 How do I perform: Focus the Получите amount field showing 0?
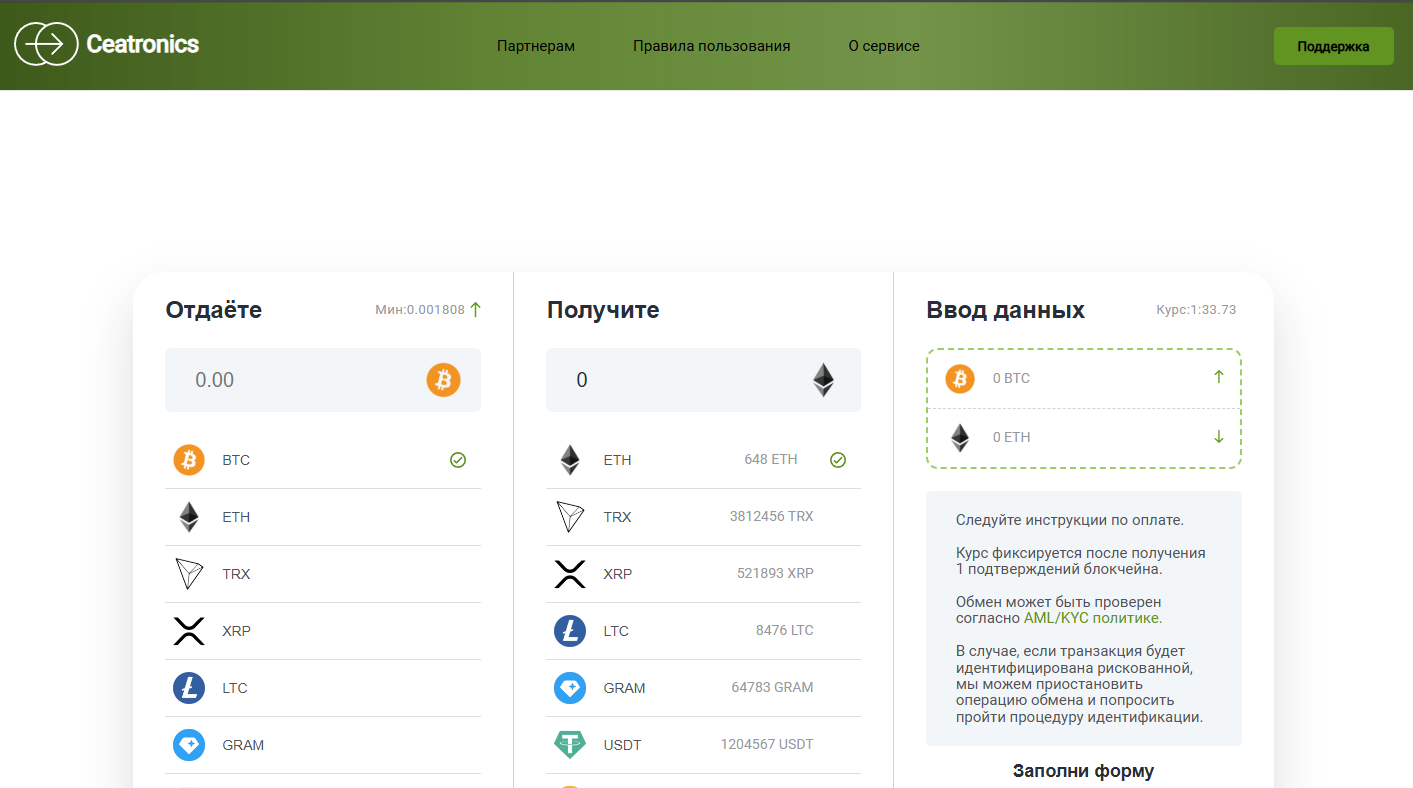[703, 380]
